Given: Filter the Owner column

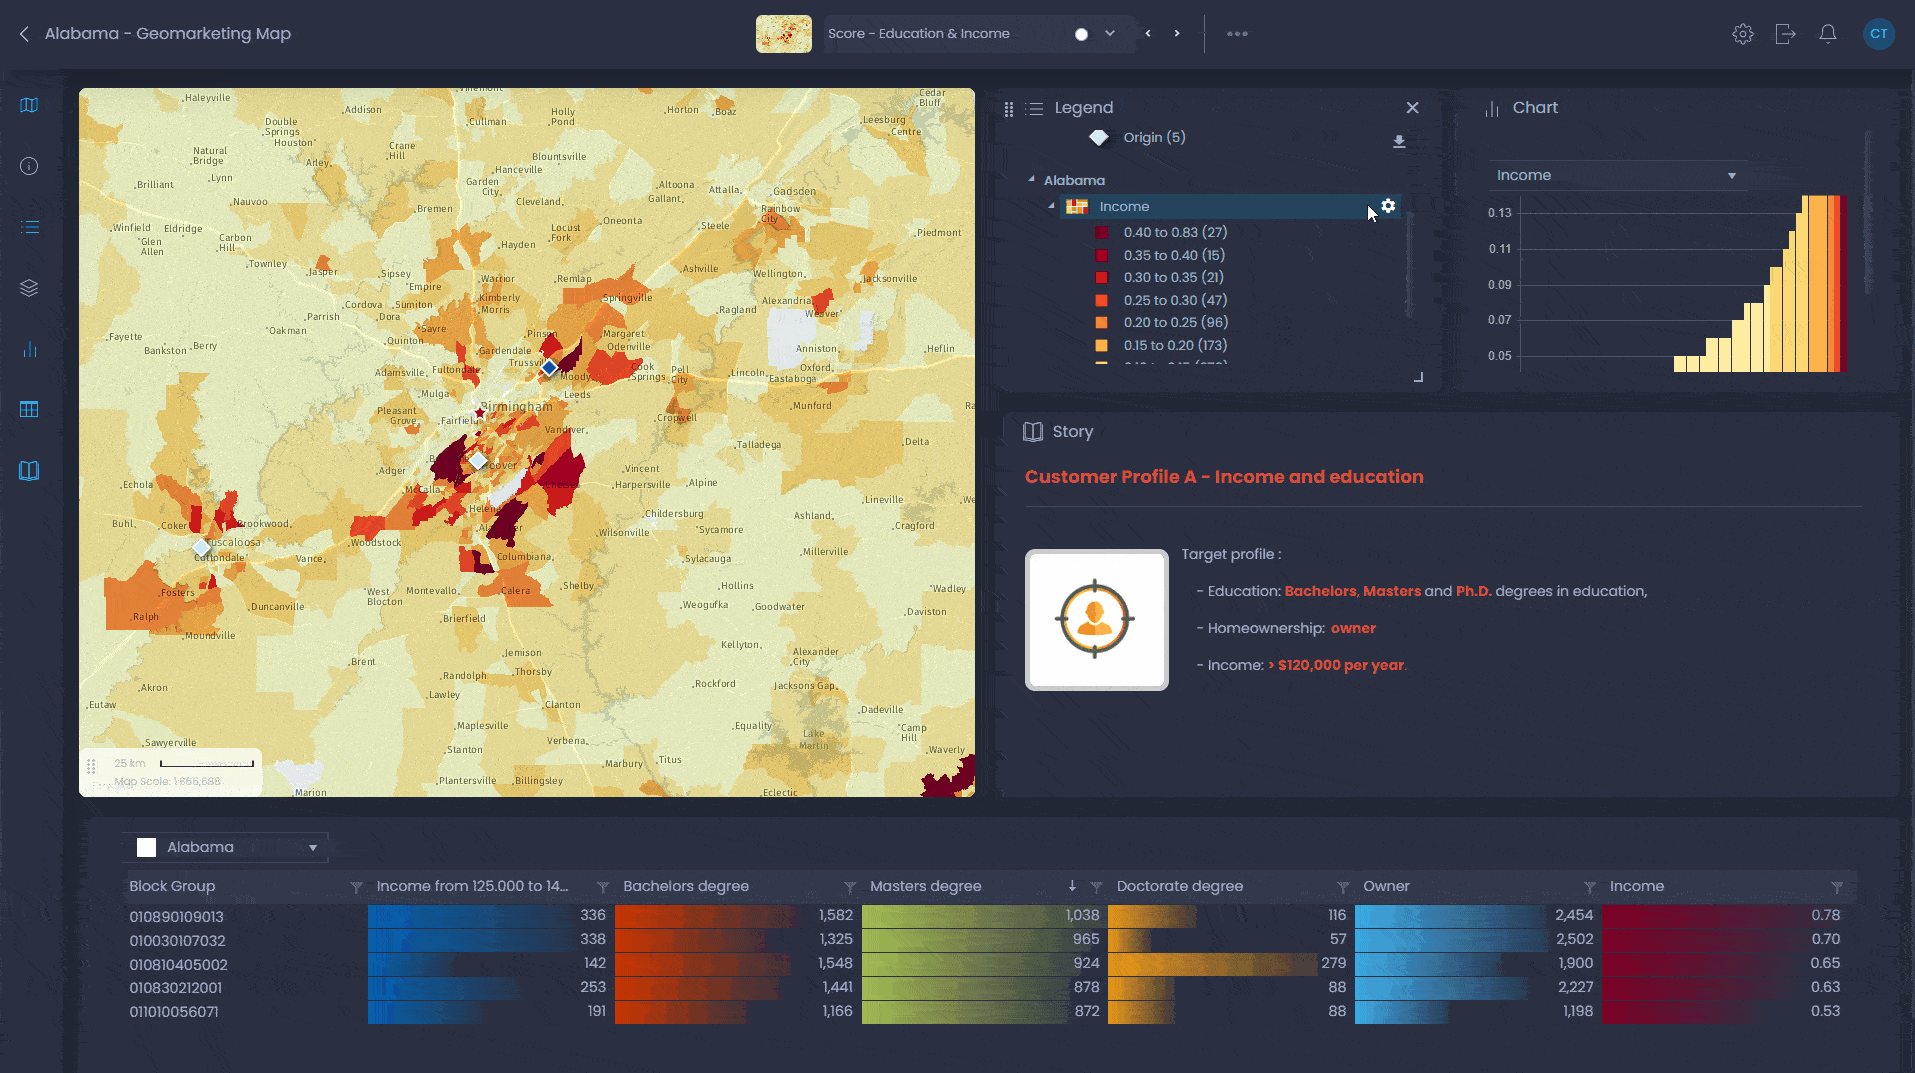Looking at the screenshot, I should point(1590,887).
